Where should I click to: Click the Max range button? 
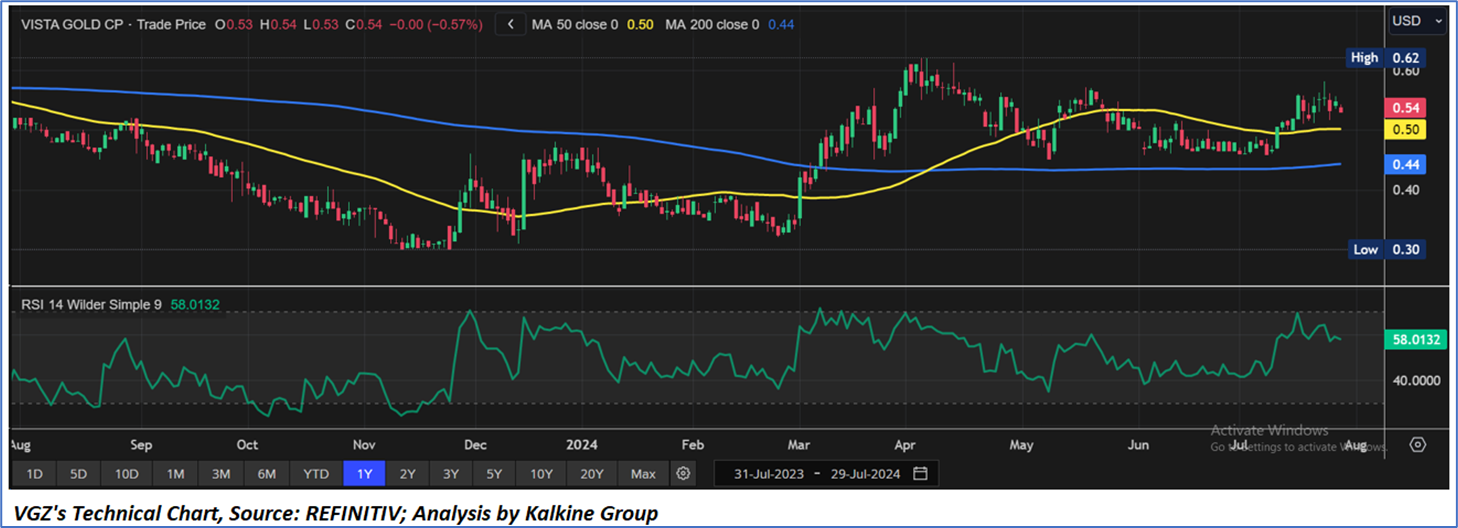coord(643,473)
